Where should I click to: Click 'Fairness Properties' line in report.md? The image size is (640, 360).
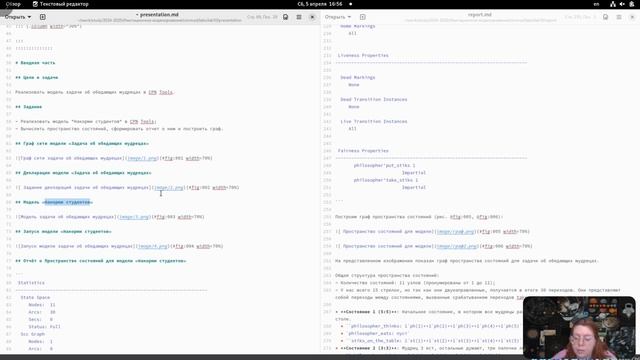(363, 151)
